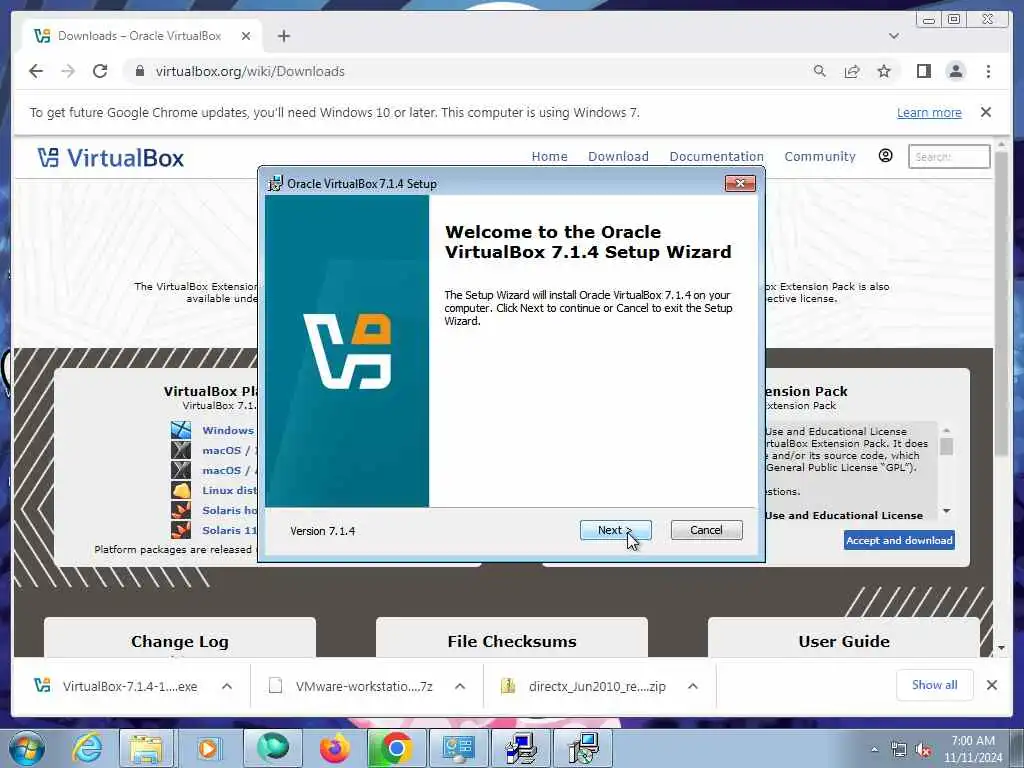Launch Internet Explorer from the taskbar

click(87, 748)
